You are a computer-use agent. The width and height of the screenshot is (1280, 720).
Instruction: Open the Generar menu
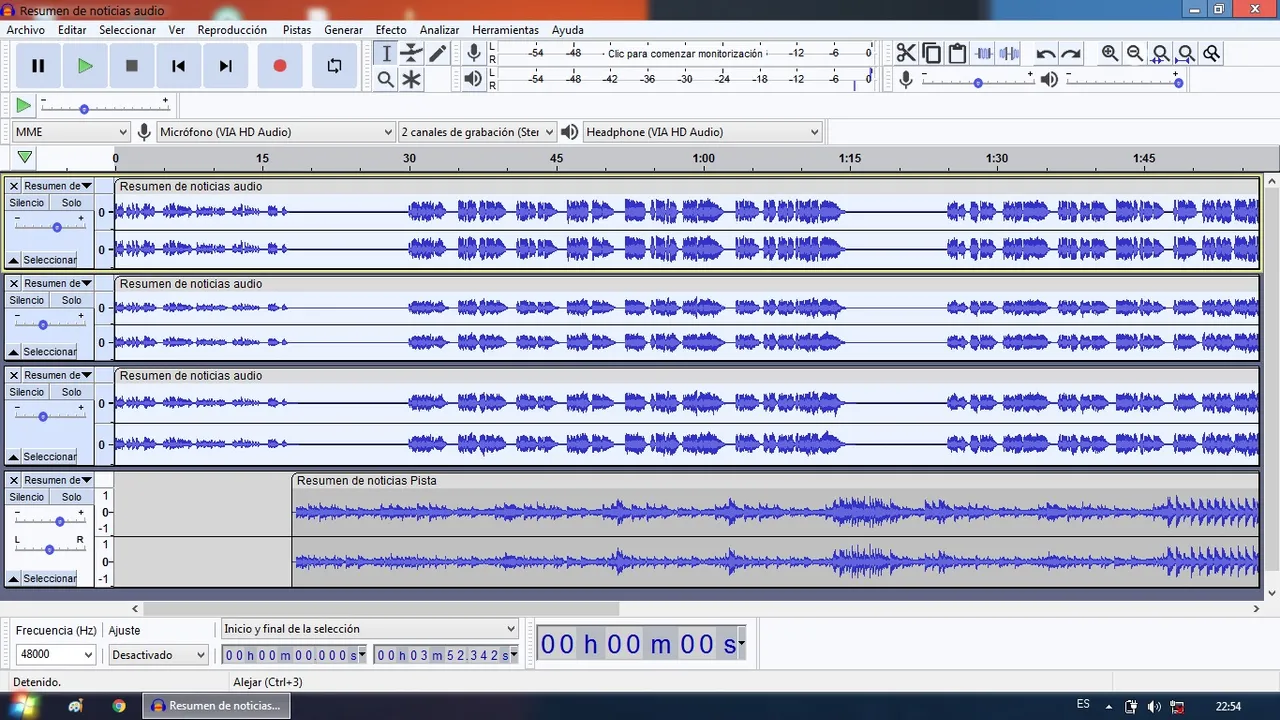click(x=343, y=30)
